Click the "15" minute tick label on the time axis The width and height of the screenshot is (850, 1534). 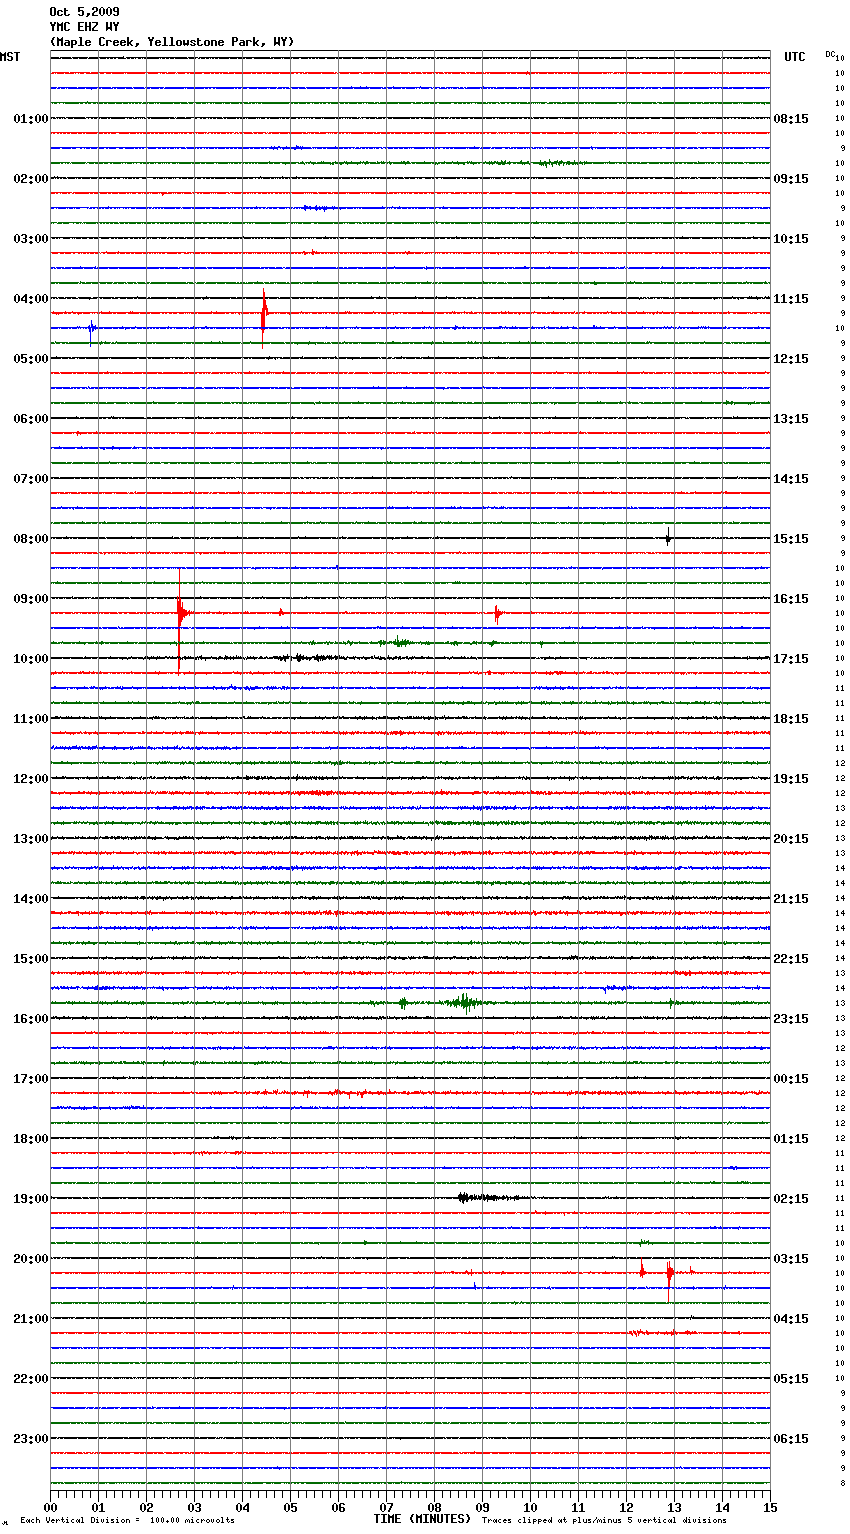[x=770, y=1507]
